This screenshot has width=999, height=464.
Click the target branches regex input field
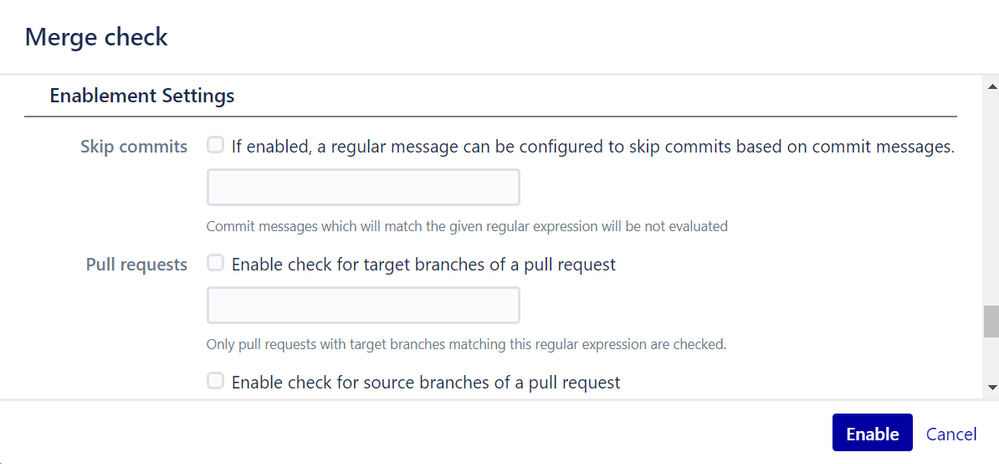point(363,305)
